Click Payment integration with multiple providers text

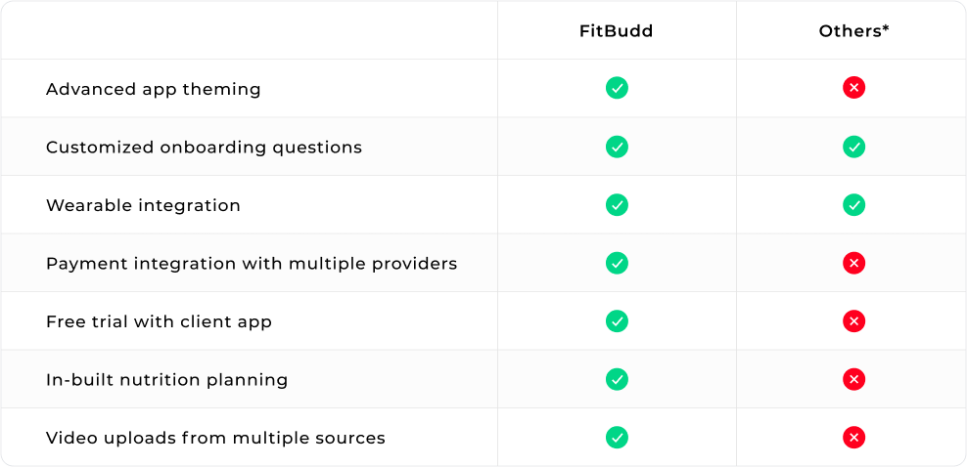[251, 263]
